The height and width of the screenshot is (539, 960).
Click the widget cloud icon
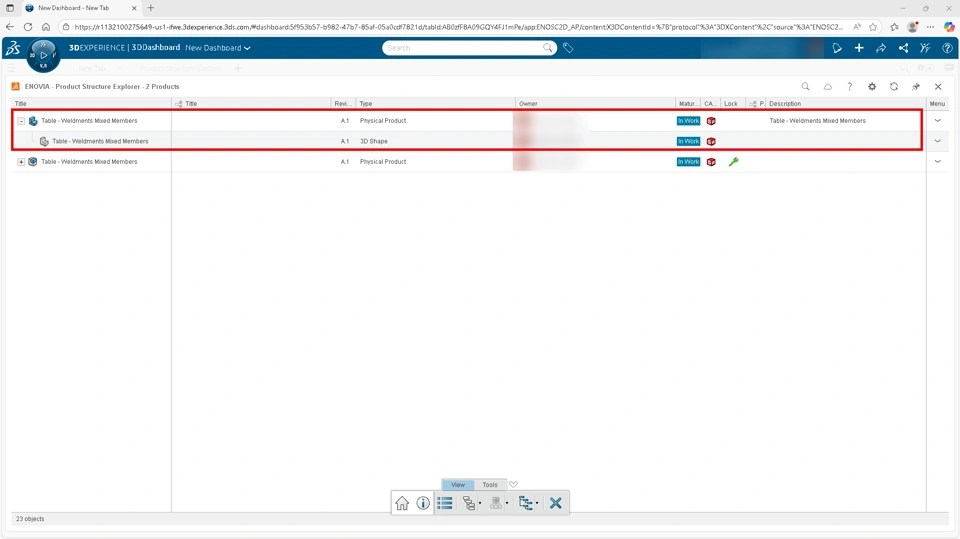pos(828,86)
